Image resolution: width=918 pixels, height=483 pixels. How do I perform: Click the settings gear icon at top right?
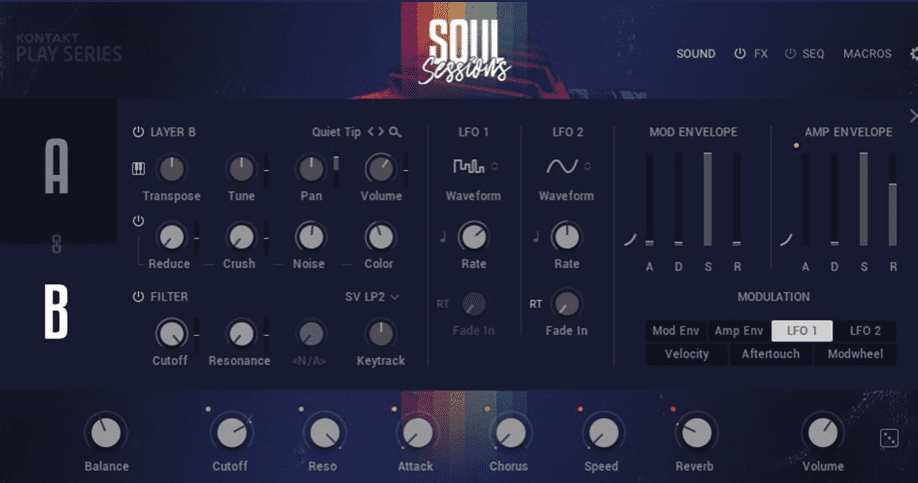tap(913, 54)
